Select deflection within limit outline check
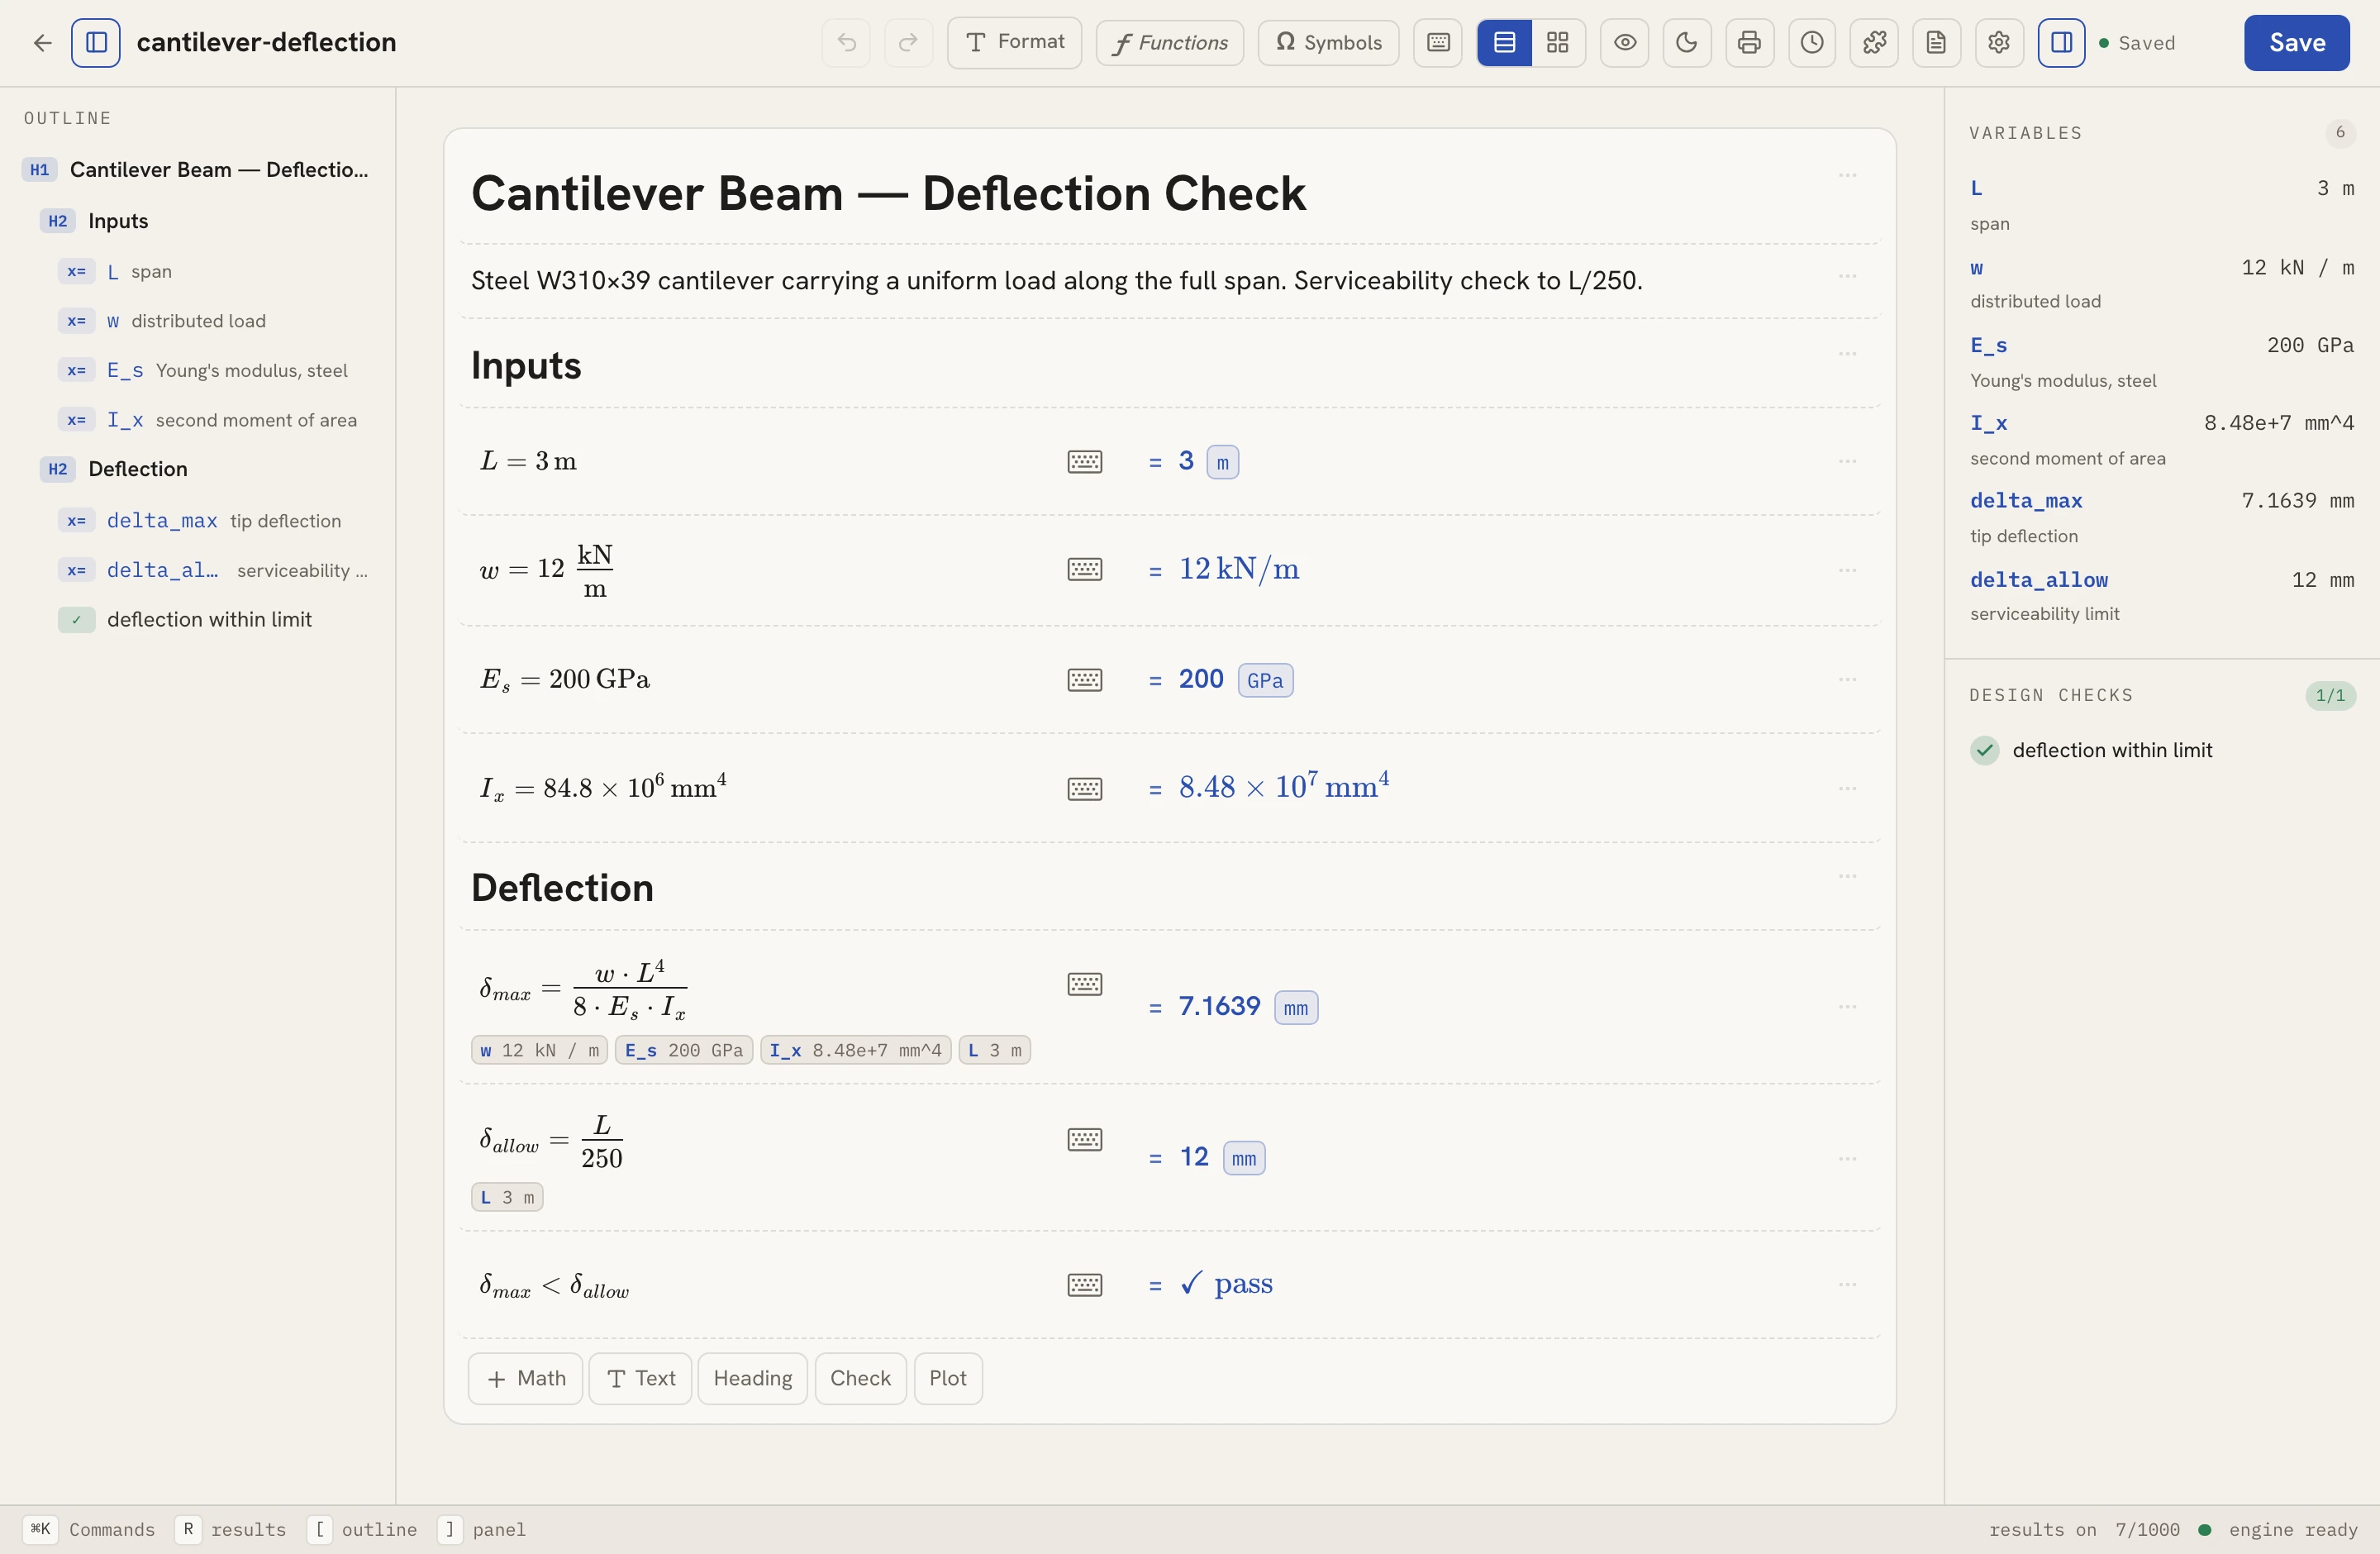 click(x=215, y=620)
